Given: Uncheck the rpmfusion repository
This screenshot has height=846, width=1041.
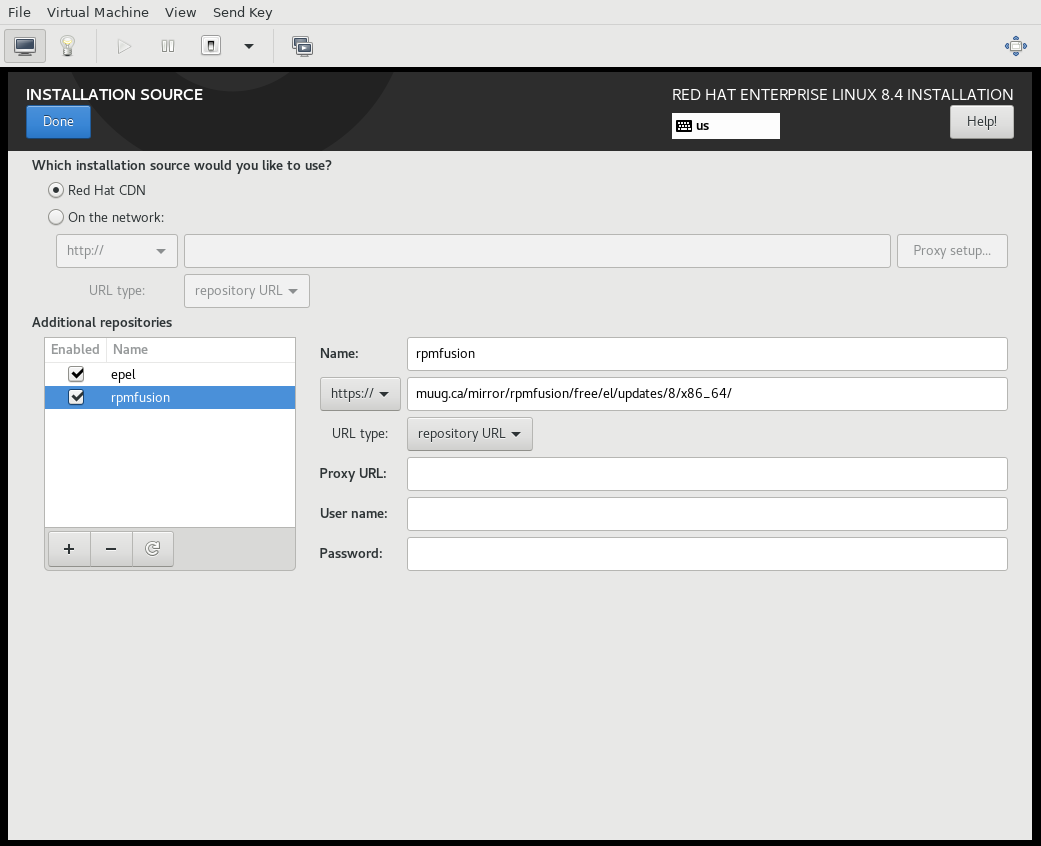Looking at the screenshot, I should pos(76,397).
